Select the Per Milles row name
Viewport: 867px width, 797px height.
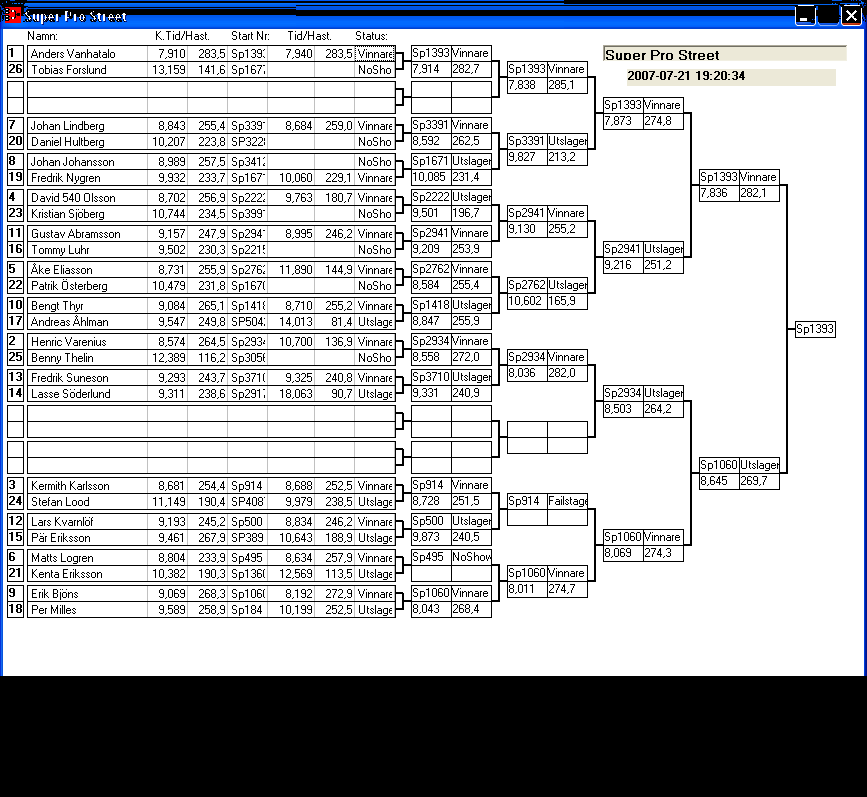click(86, 610)
